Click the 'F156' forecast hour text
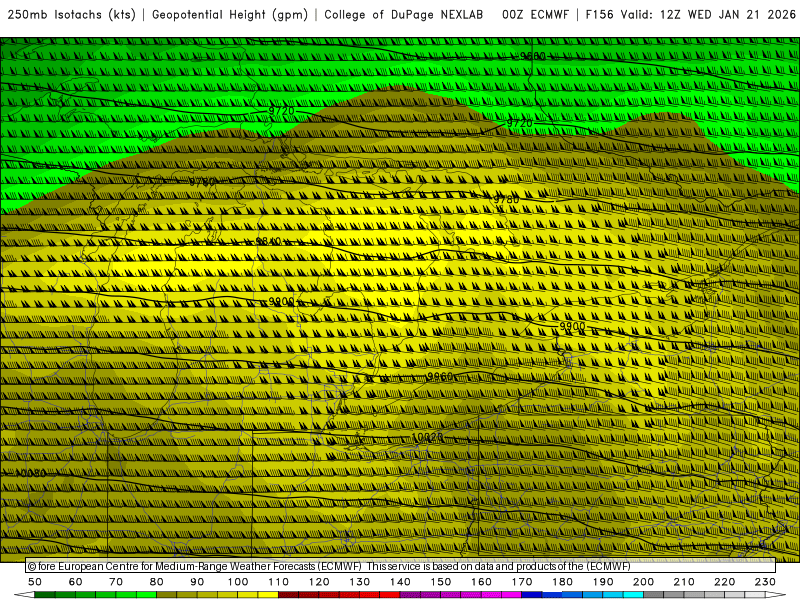The image size is (800, 600). click(599, 15)
